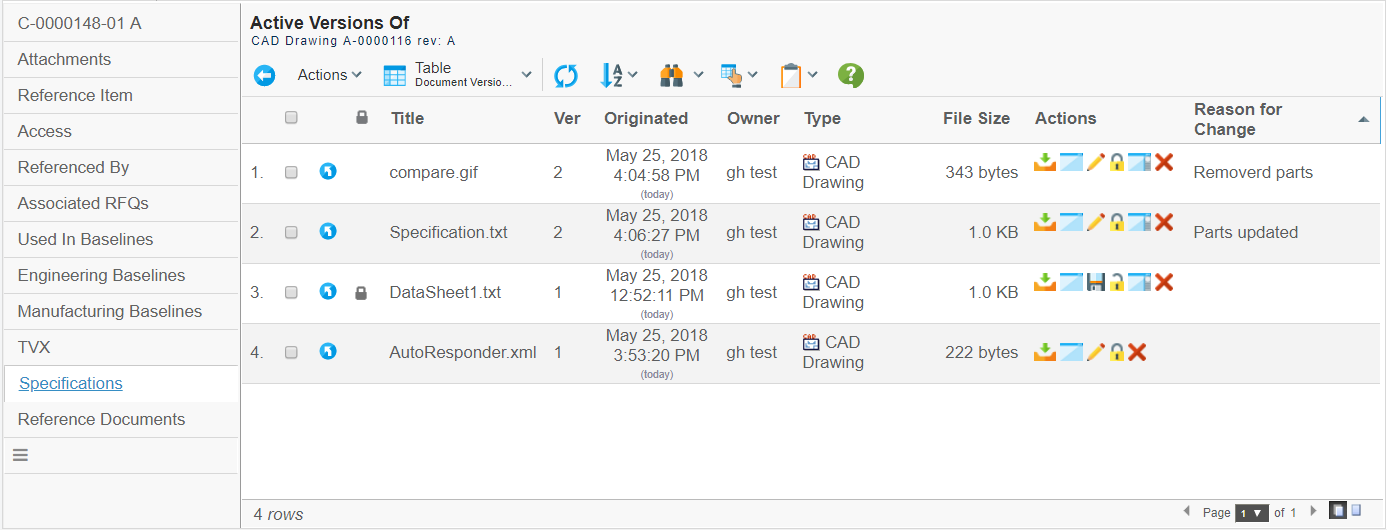Click the padlock icon in compare.gif row
The image size is (1387, 530).
tap(1117, 162)
